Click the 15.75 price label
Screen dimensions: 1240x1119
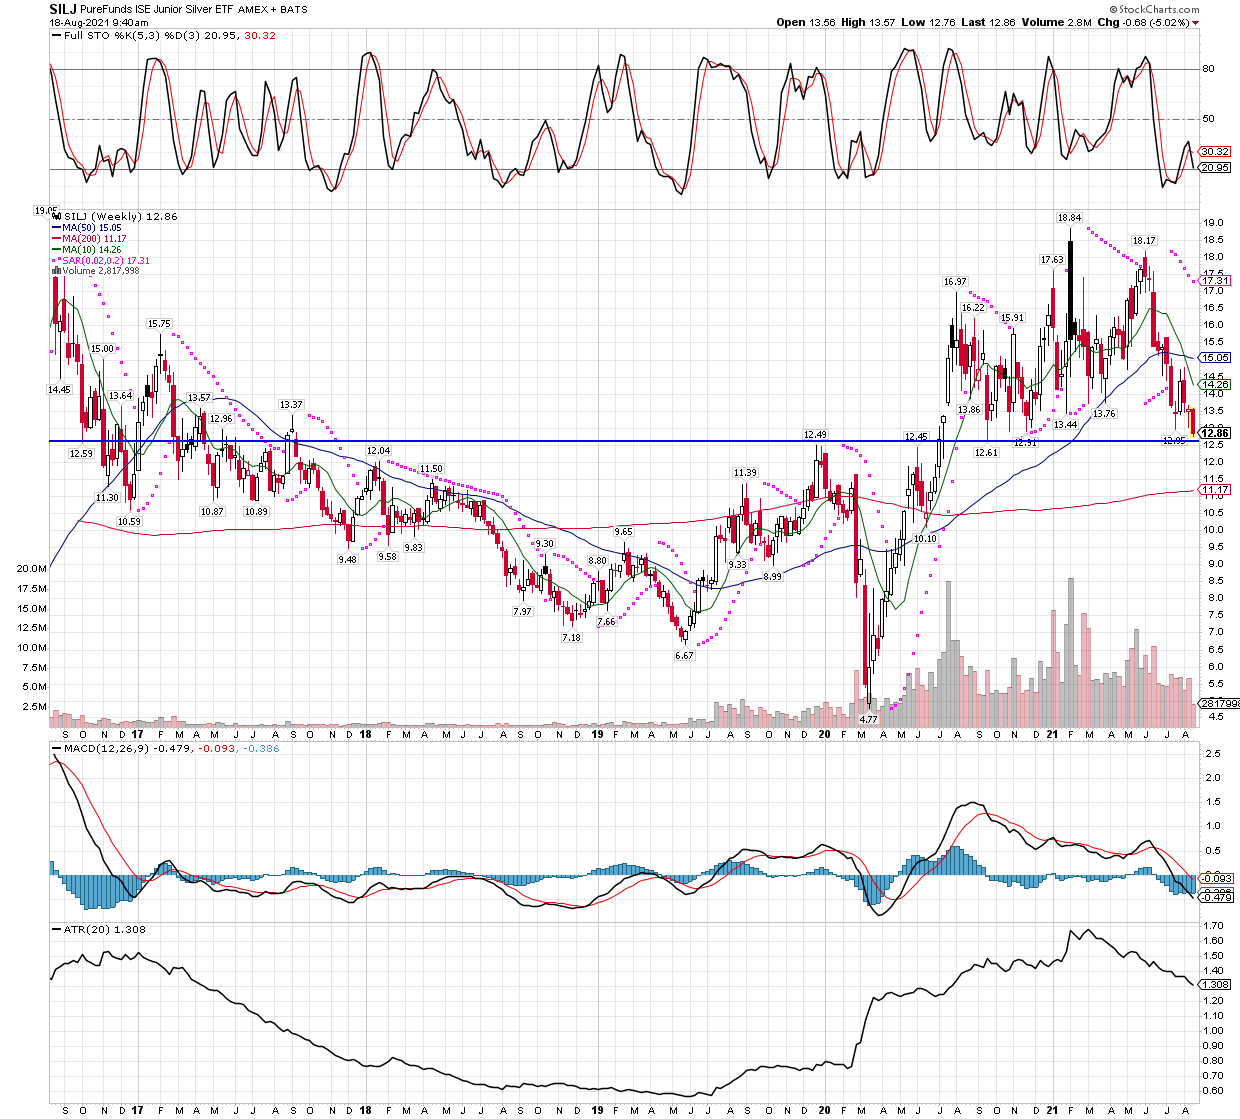pyautogui.click(x=159, y=324)
